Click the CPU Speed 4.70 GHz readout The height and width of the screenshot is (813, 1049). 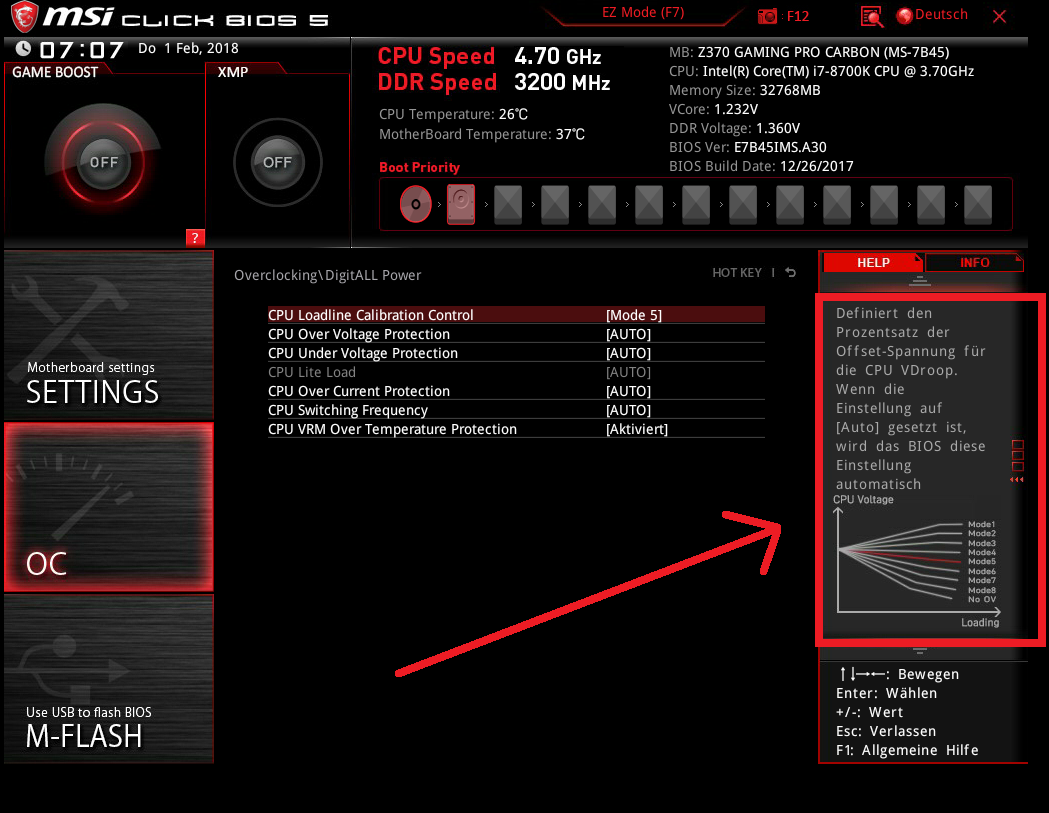[489, 56]
